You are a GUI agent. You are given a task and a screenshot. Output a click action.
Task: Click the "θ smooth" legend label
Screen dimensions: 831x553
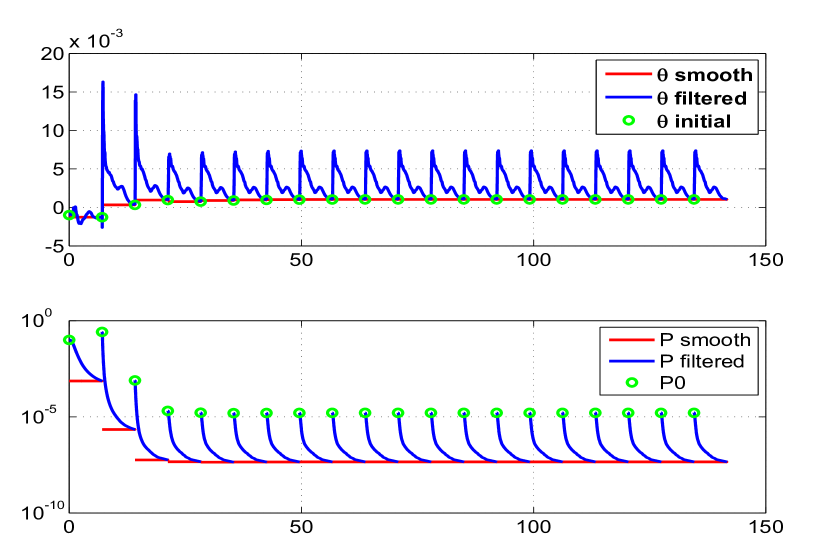(x=704, y=75)
